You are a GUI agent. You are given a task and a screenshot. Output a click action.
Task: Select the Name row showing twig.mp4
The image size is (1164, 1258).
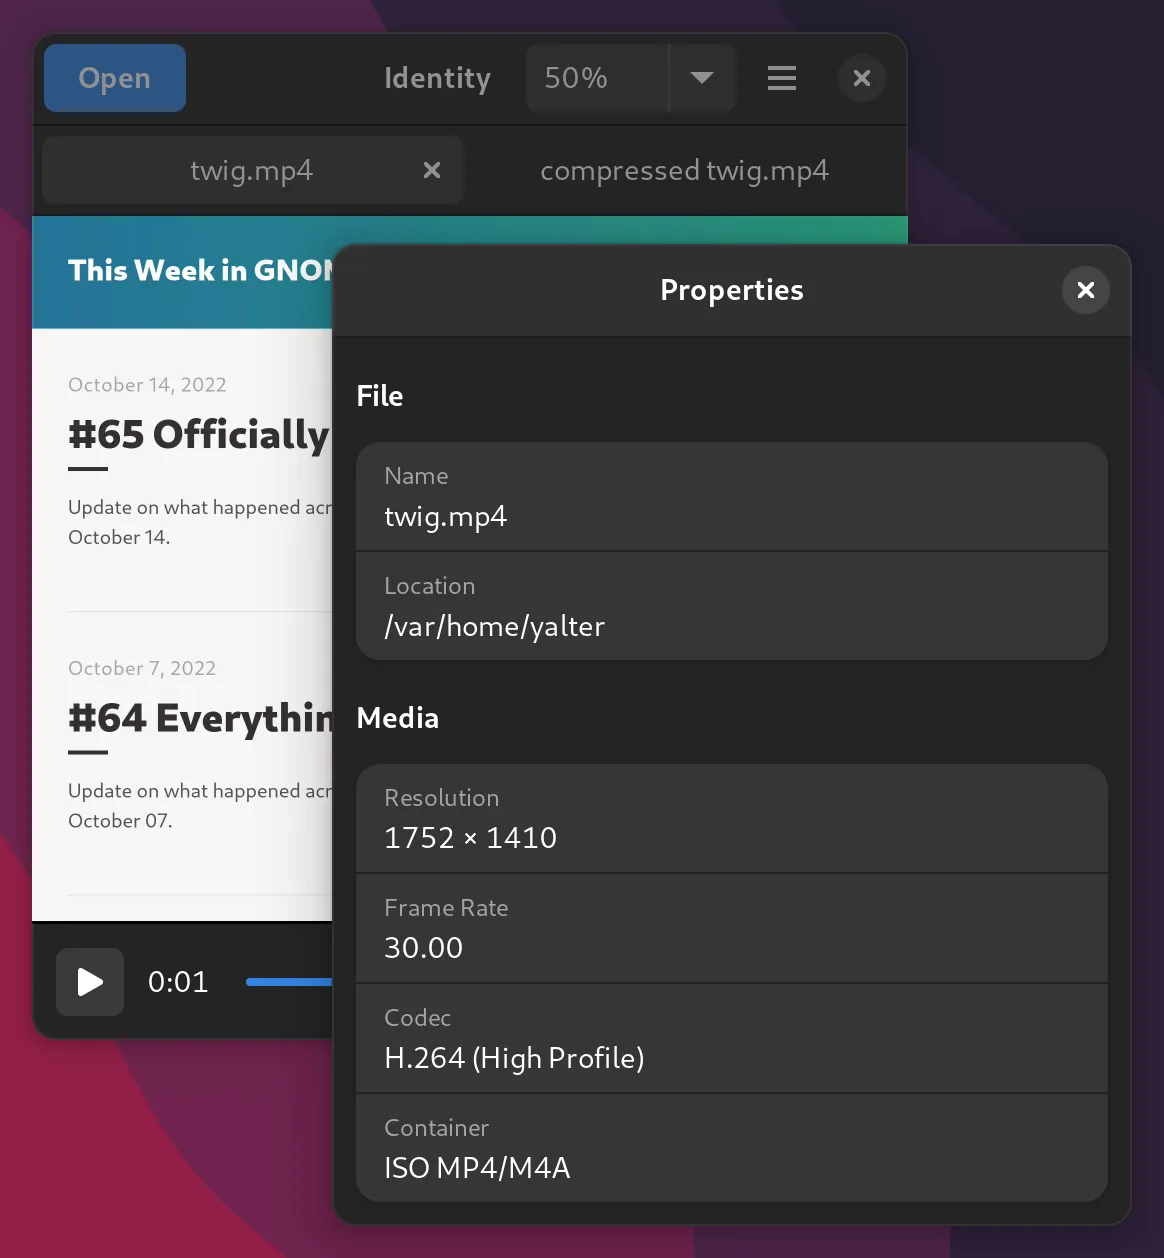(731, 497)
